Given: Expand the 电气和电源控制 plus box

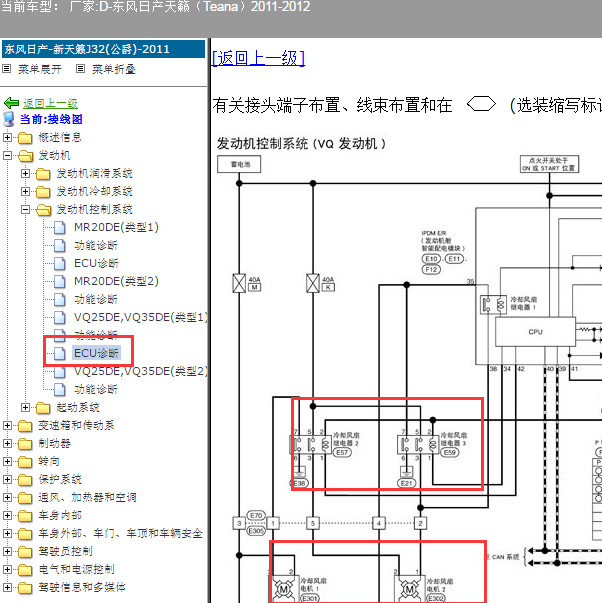Looking at the screenshot, I should (8, 569).
